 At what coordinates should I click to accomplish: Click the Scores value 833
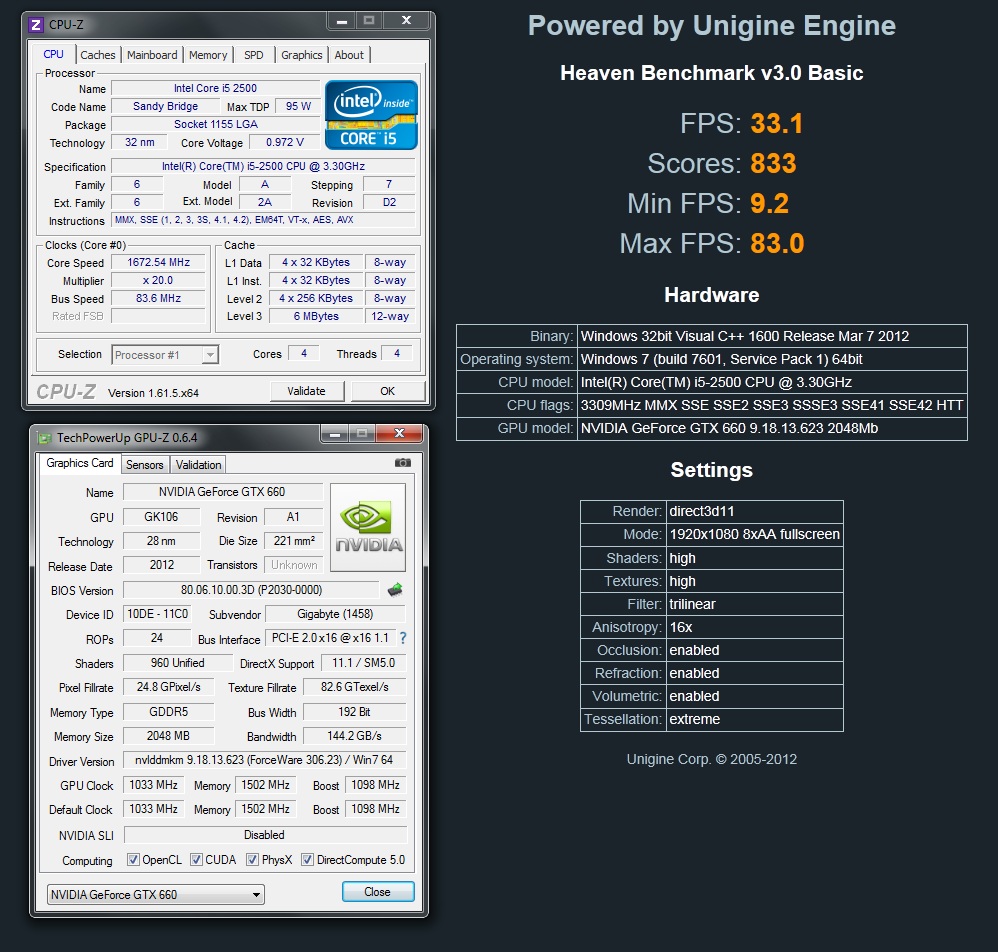click(773, 164)
